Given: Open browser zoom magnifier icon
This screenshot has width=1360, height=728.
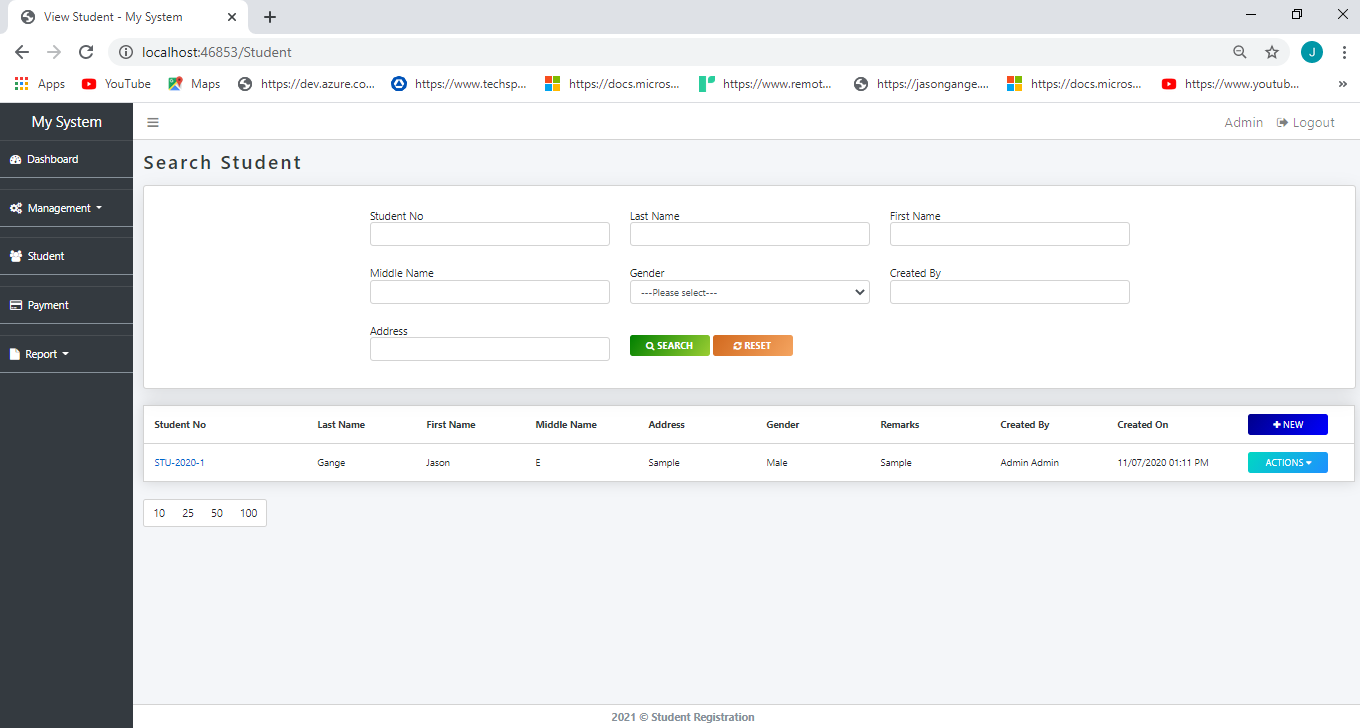Looking at the screenshot, I should [1240, 52].
